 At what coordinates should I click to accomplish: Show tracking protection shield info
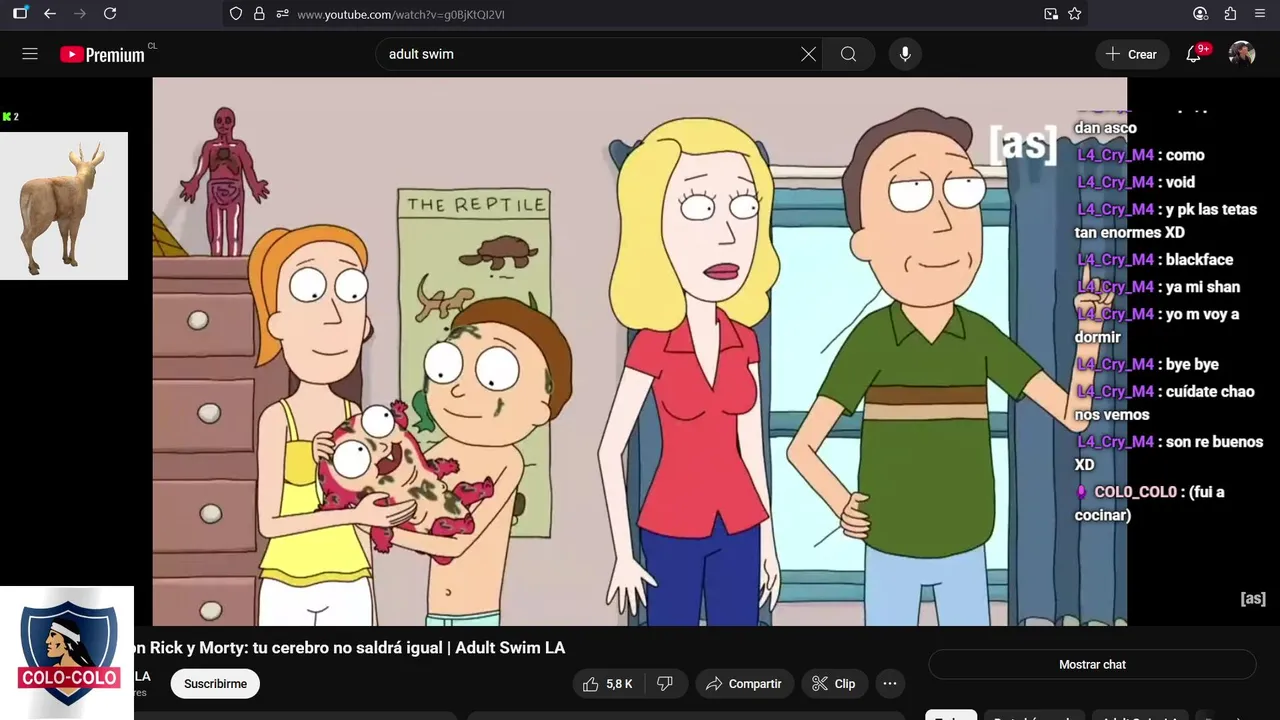[x=236, y=14]
